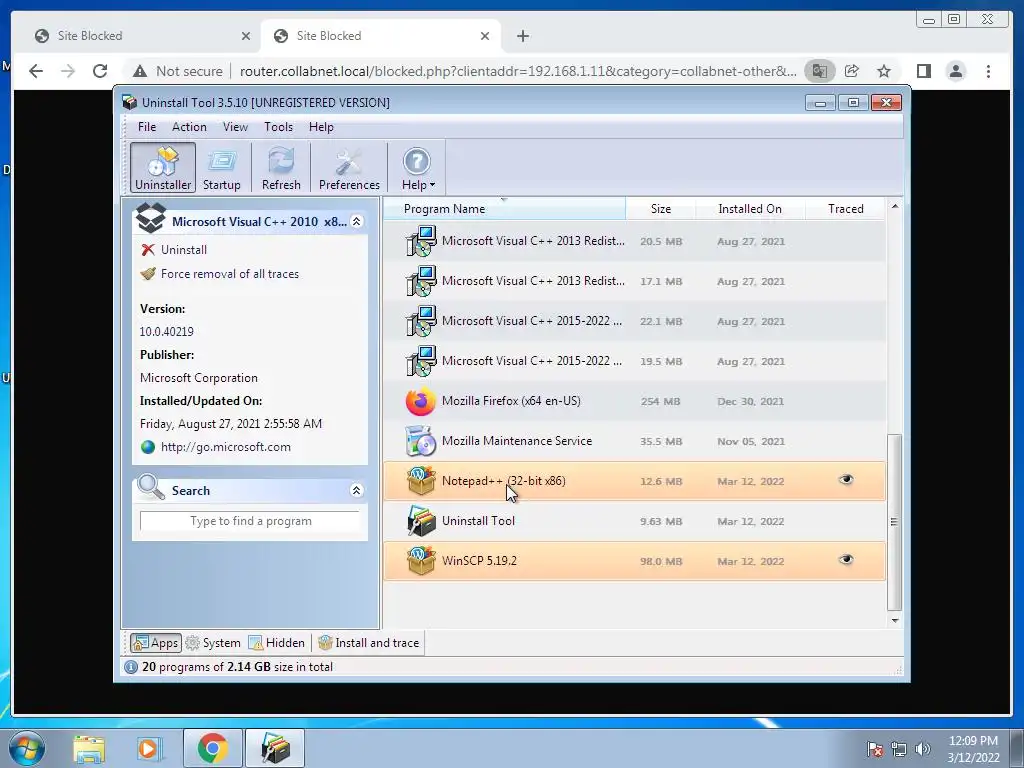1024x768 pixels.
Task: Open the Windows Start button
Action: (x=25, y=748)
